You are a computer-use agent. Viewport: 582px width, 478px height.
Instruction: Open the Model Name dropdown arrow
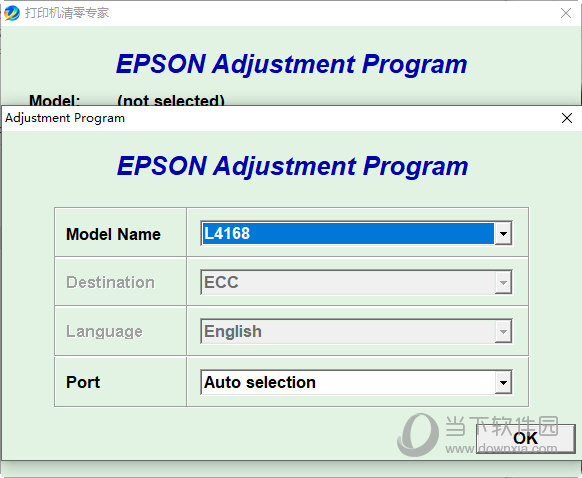tap(503, 233)
